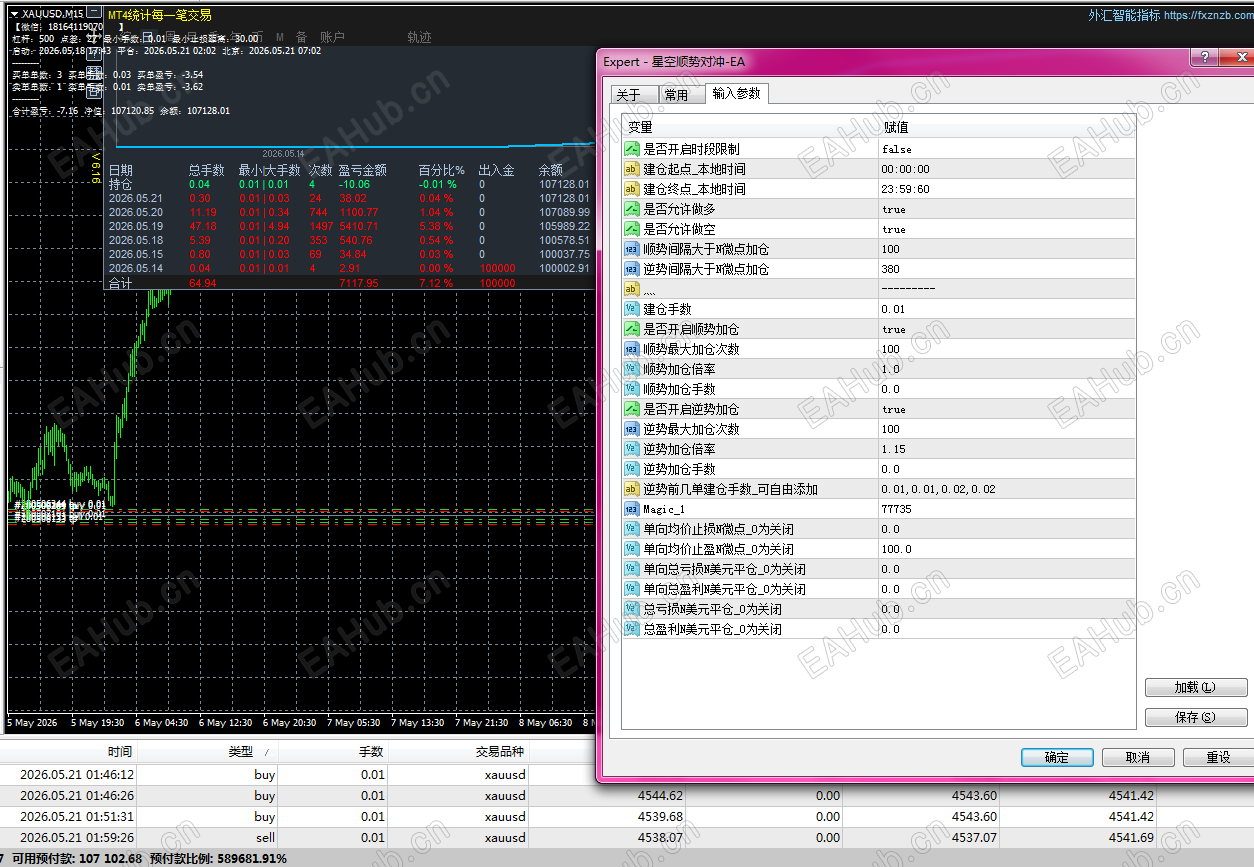The image size is (1254, 867).
Task: Click the integer icon beside 逆势间隔大于N微点加仓
Action: coord(631,269)
